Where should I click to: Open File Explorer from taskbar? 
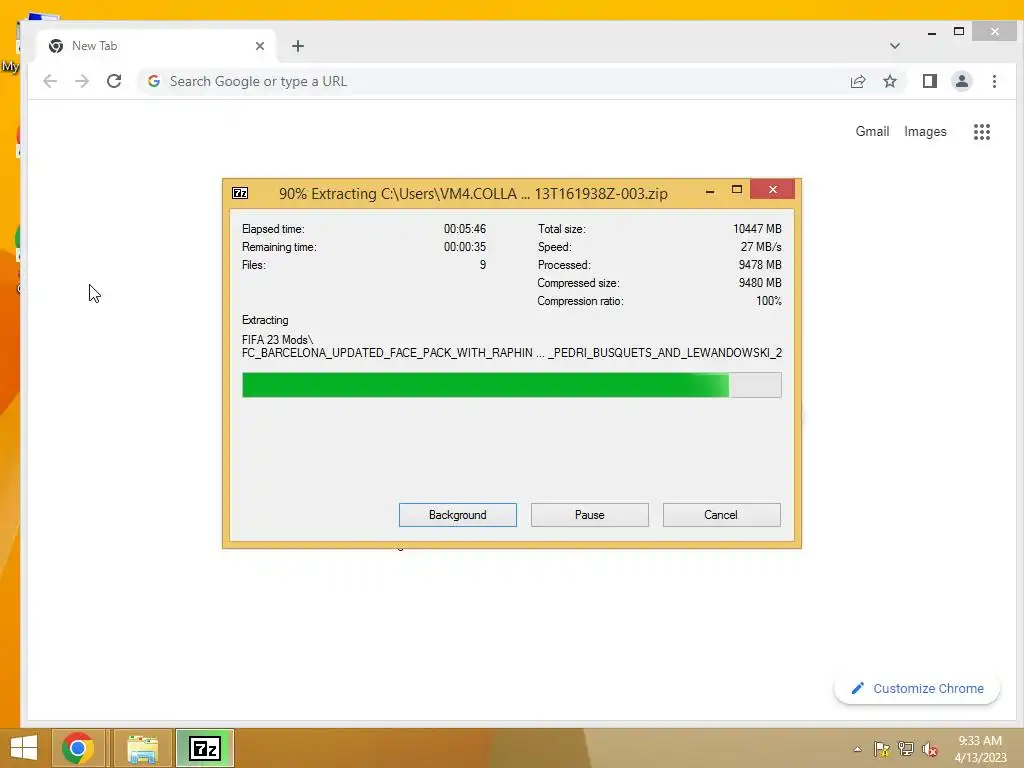point(142,748)
